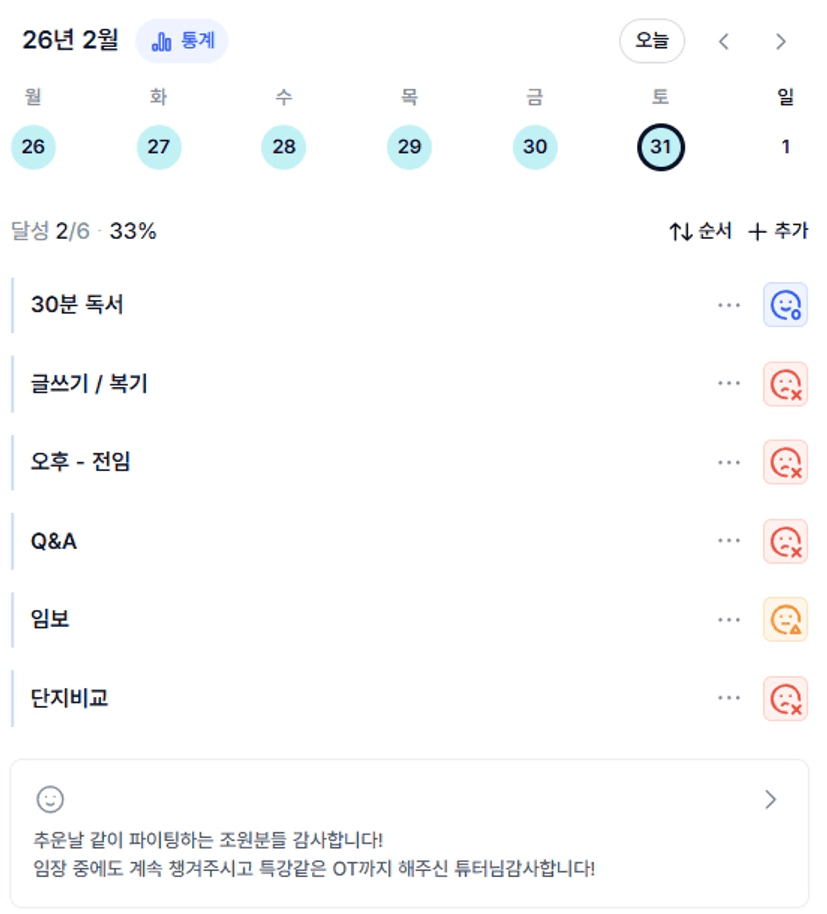Open more options for Q&A
Viewport: 827px width, 914px height.
[729, 541]
